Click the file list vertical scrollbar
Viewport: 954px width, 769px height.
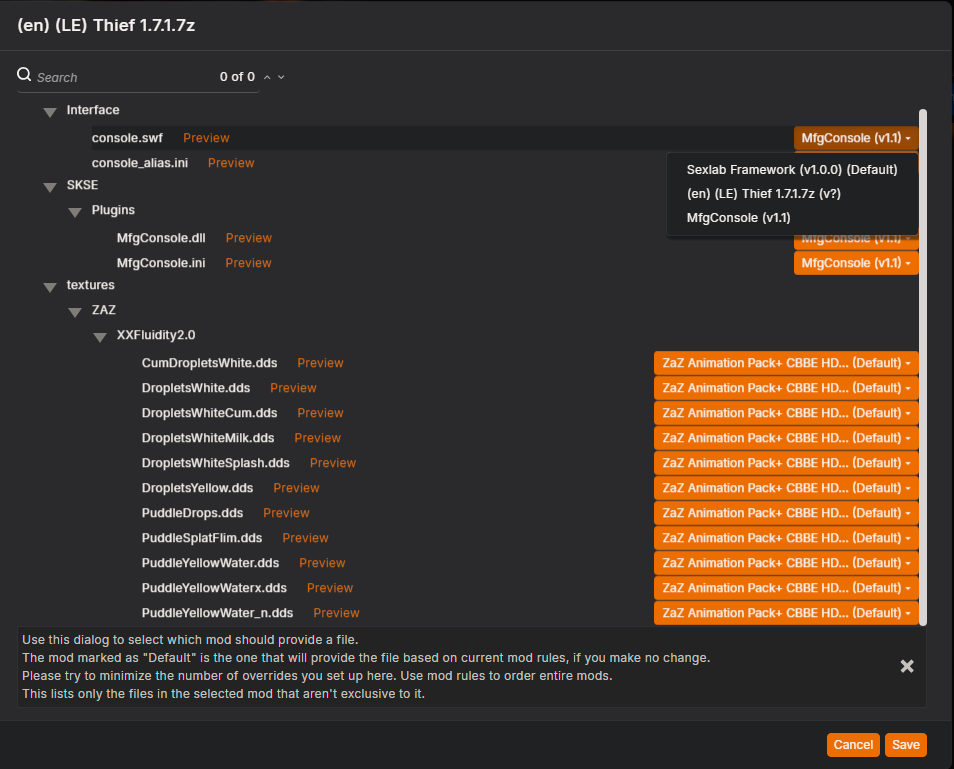923,367
